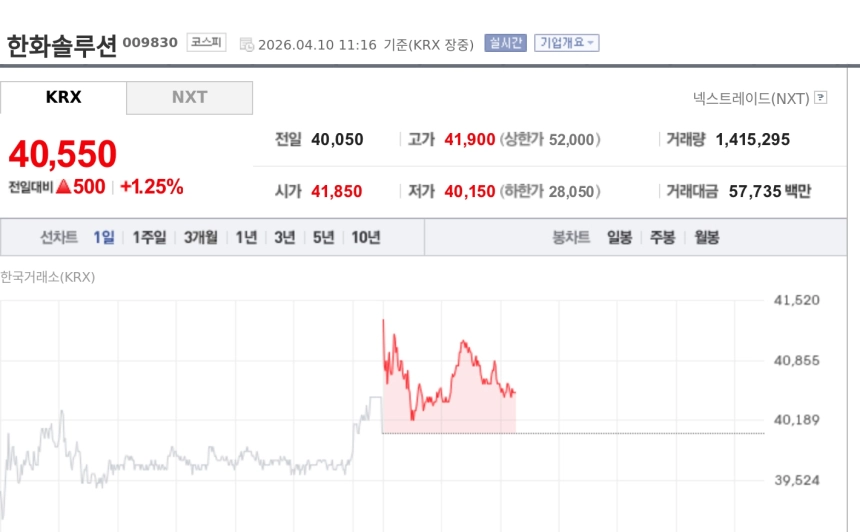Open the 기업개요 dropdown
This screenshot has width=860, height=532.
coord(567,43)
